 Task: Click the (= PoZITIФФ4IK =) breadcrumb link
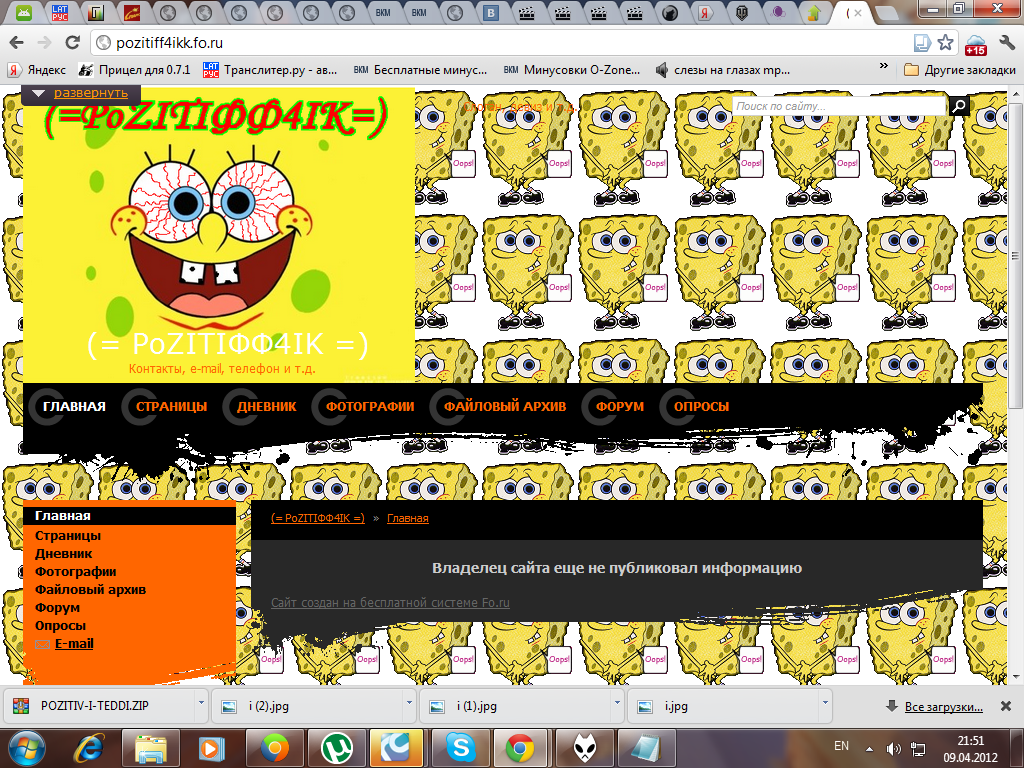318,518
